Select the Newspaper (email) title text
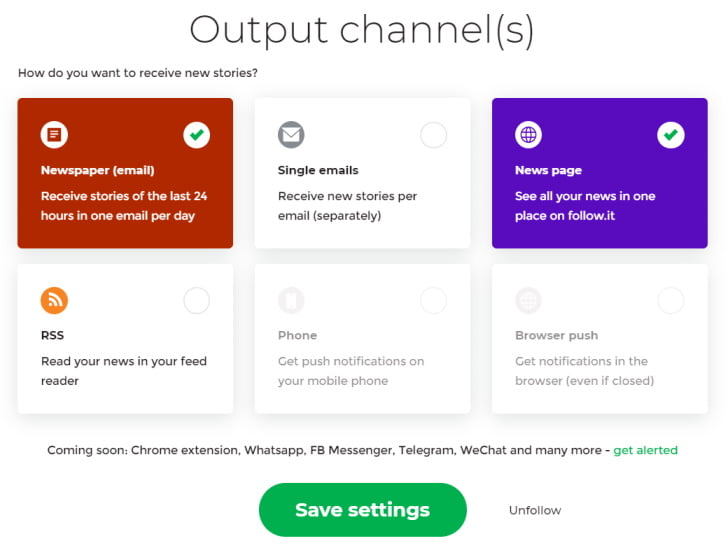The width and height of the screenshot is (728, 548). tap(98, 170)
